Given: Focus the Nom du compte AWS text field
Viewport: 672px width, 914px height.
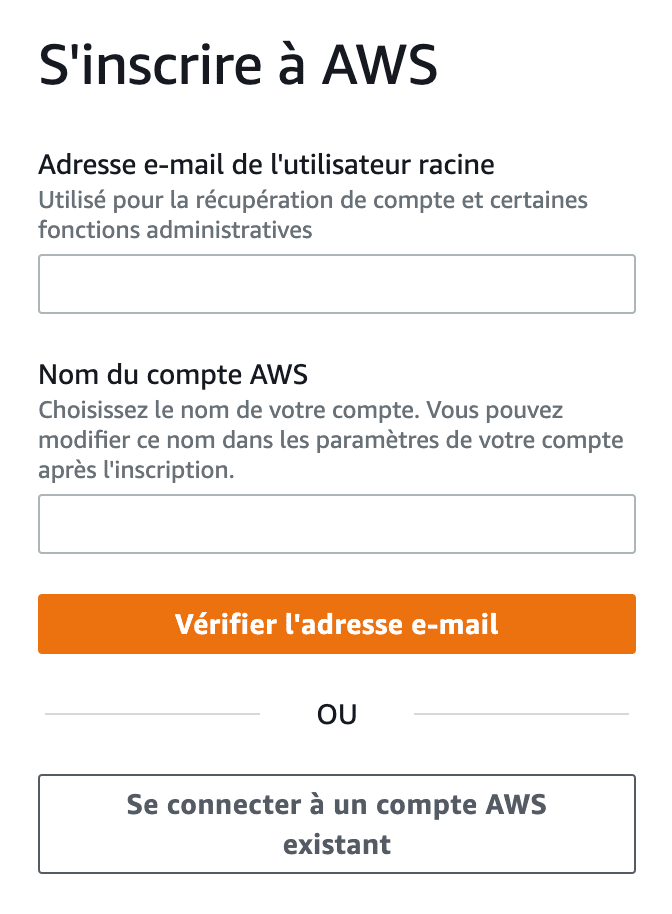Looking at the screenshot, I should [336, 523].
